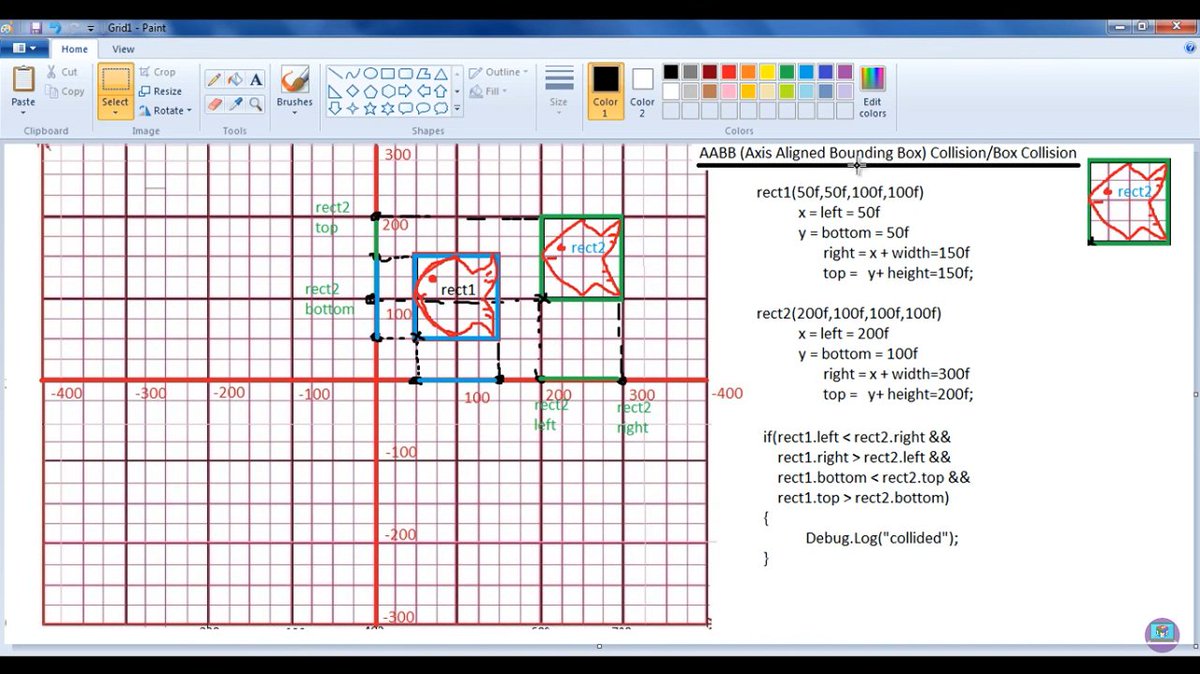Expand the Select dropdown arrow
Image resolution: width=1200 pixels, height=674 pixels.
pyautogui.click(x=115, y=113)
